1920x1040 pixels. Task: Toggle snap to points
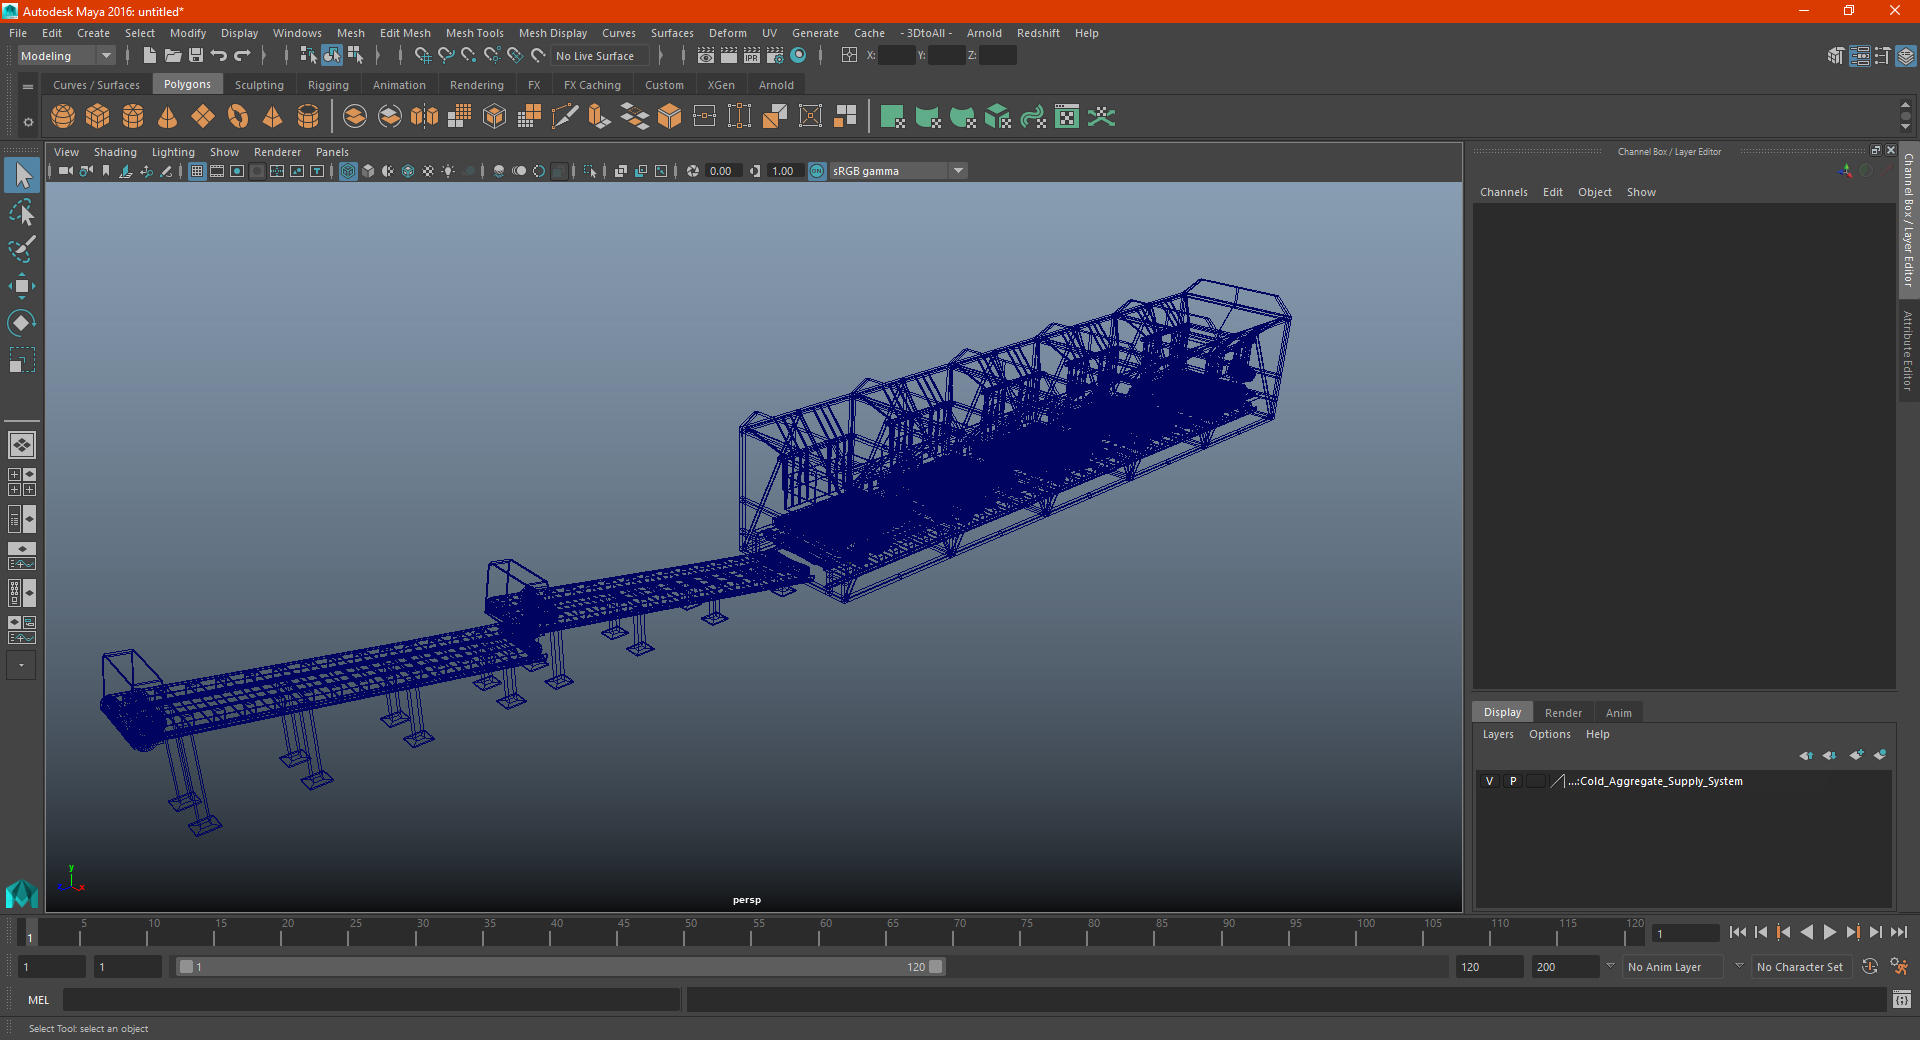(x=469, y=56)
